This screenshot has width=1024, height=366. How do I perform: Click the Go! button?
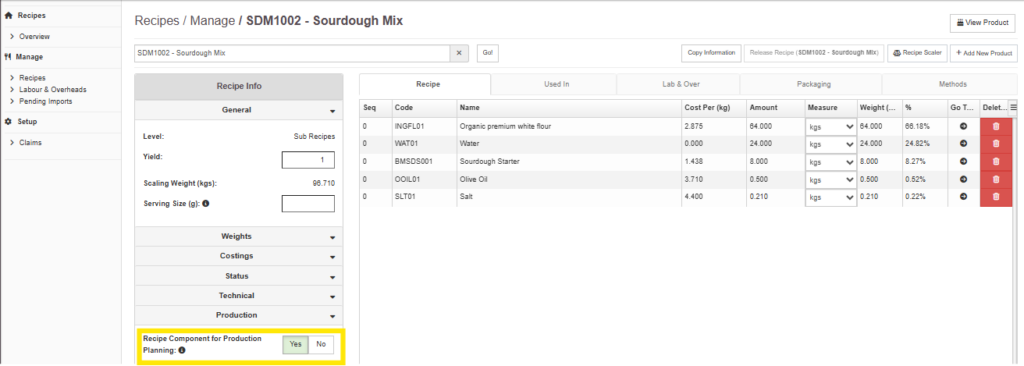point(488,54)
